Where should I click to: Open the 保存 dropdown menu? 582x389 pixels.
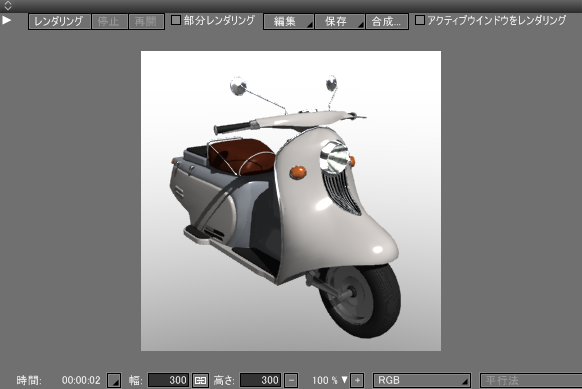pyautogui.click(x=339, y=22)
